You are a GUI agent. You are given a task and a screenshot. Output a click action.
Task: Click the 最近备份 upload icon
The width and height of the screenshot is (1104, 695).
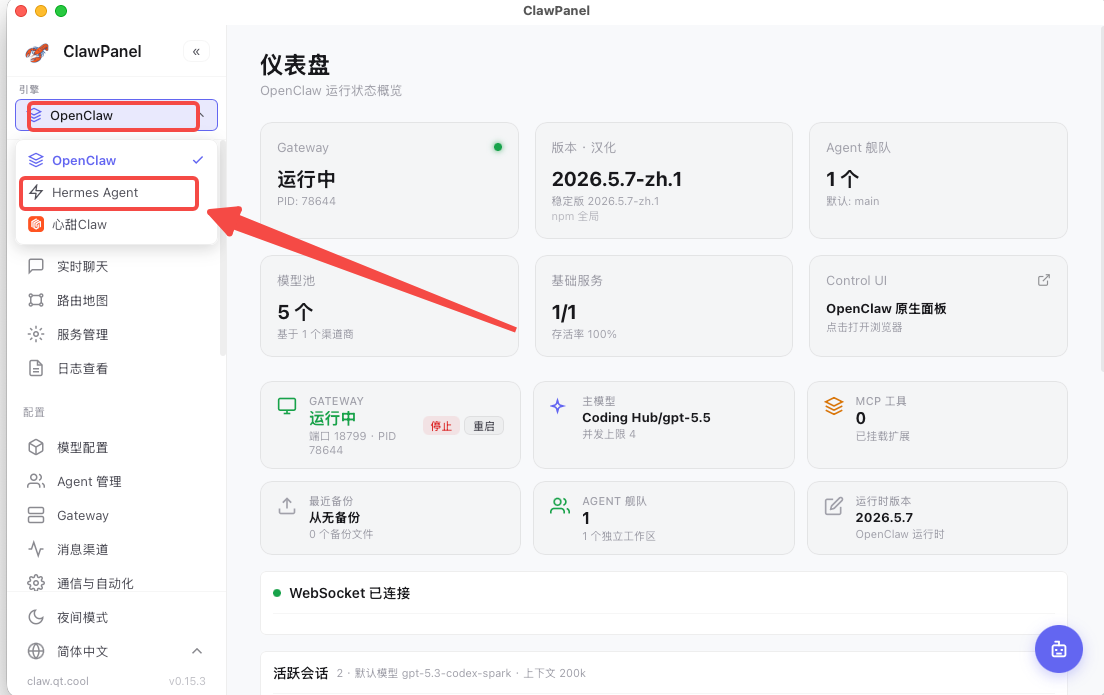[287, 506]
